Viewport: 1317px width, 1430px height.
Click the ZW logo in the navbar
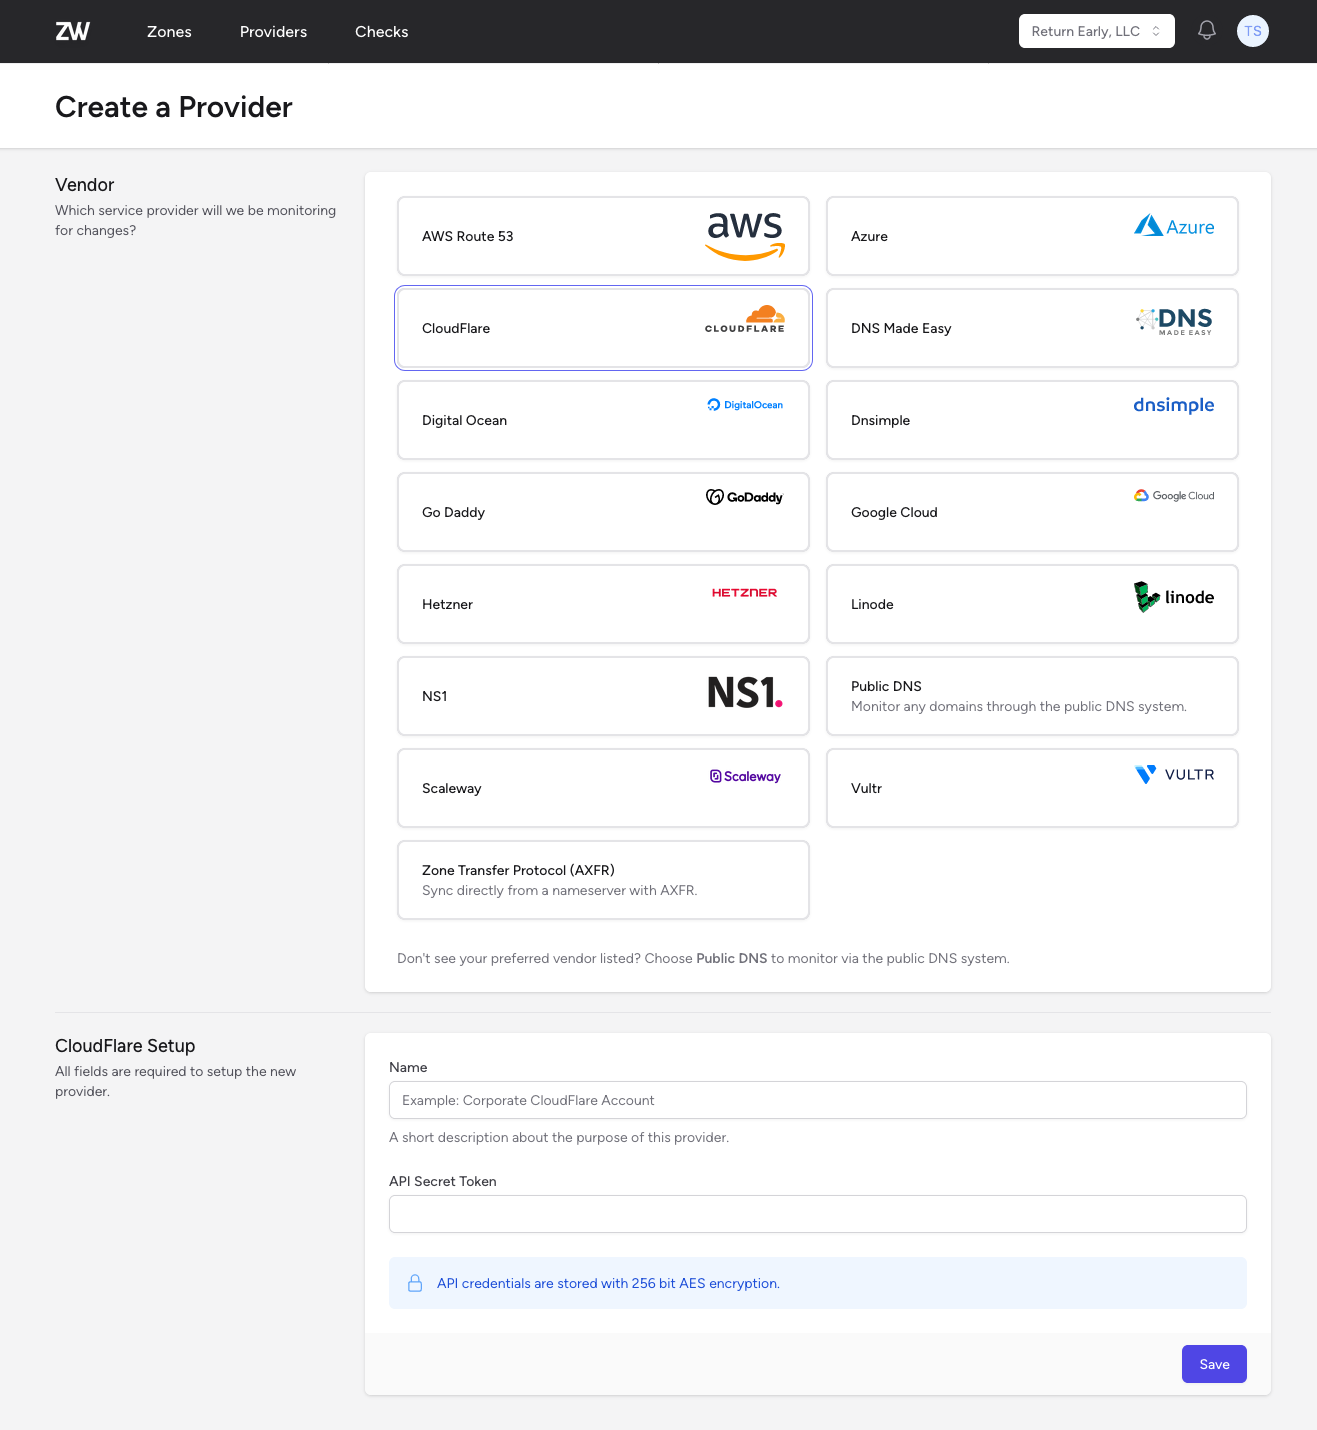(x=72, y=31)
